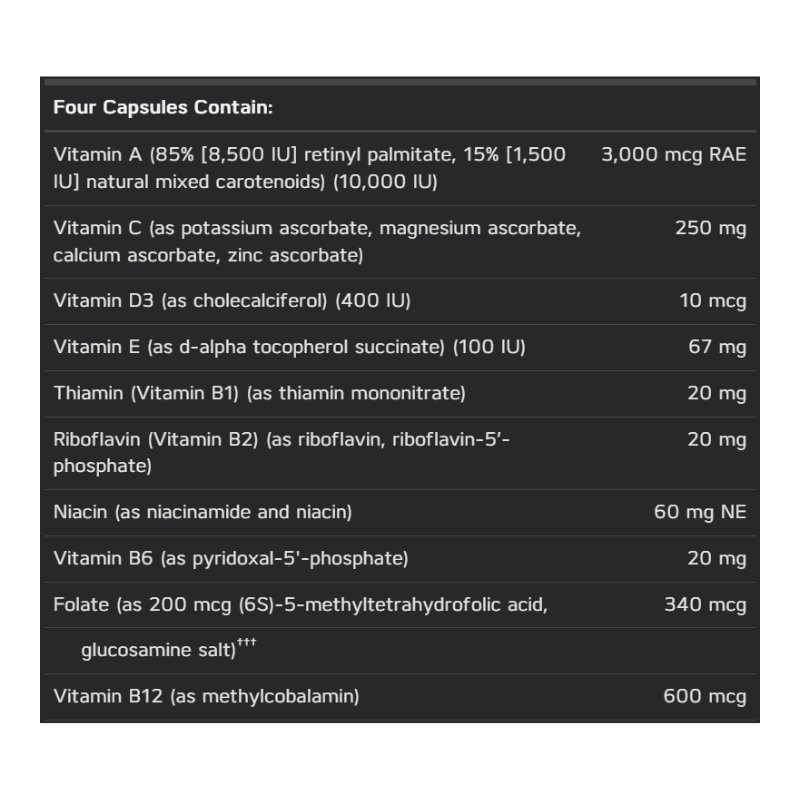Select the Vitamin D3 cholecalciferol row
This screenshot has height=800, width=800.
pyautogui.click(x=232, y=301)
